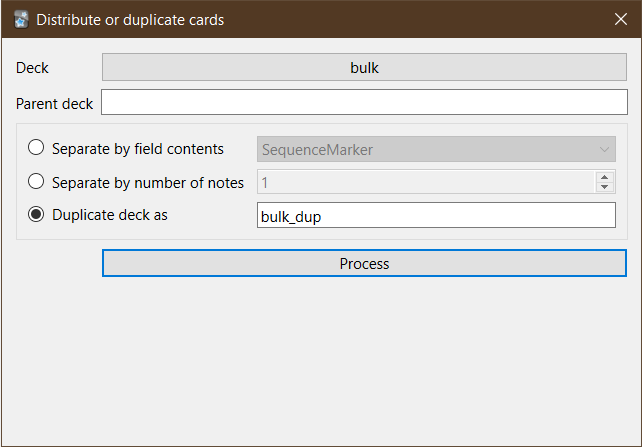Focus the Parent deck text field
This screenshot has height=447, width=642.
pos(364,102)
